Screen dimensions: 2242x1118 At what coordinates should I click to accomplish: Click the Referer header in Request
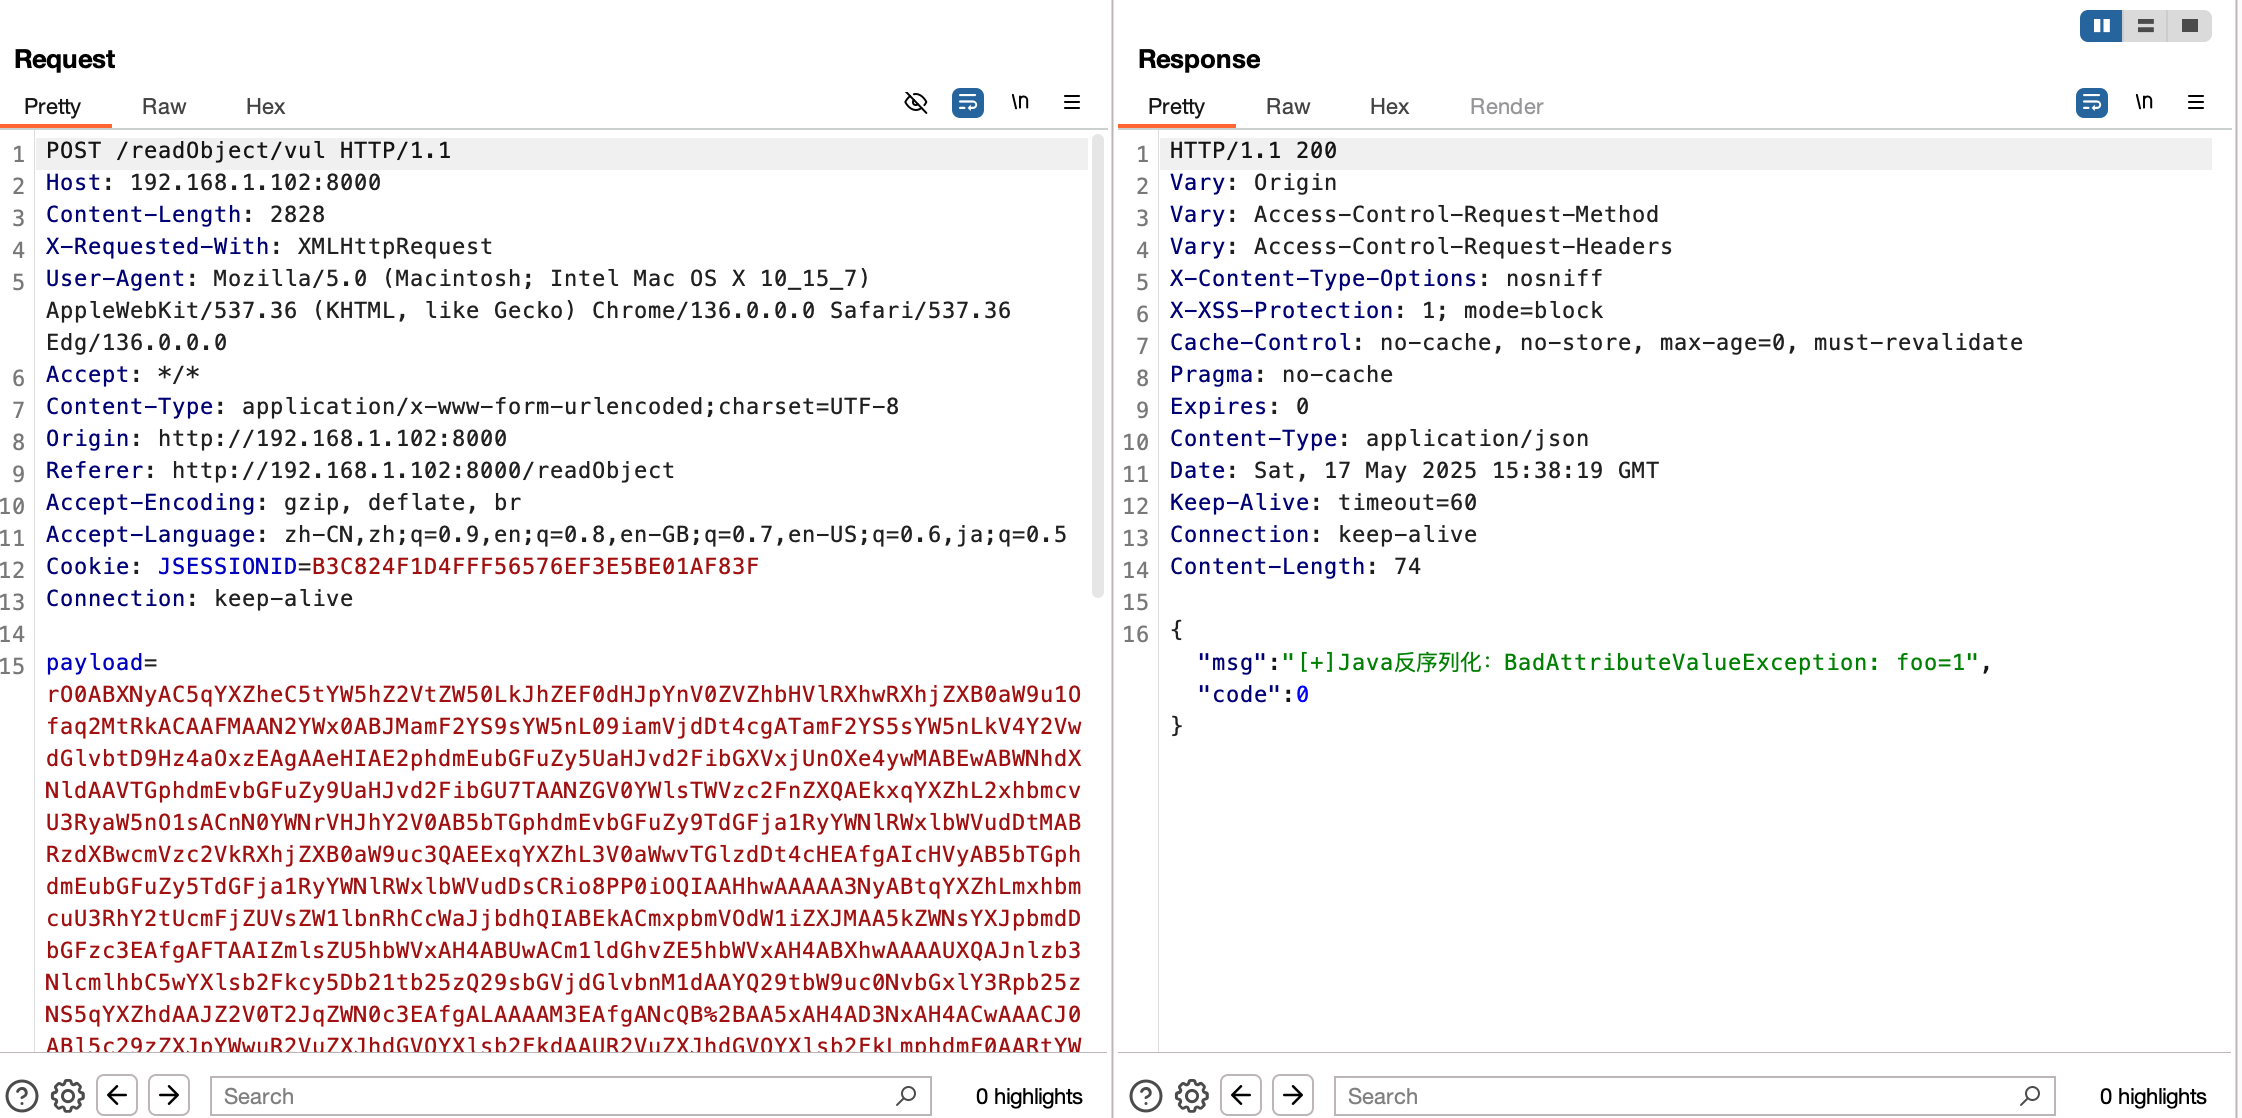[360, 470]
